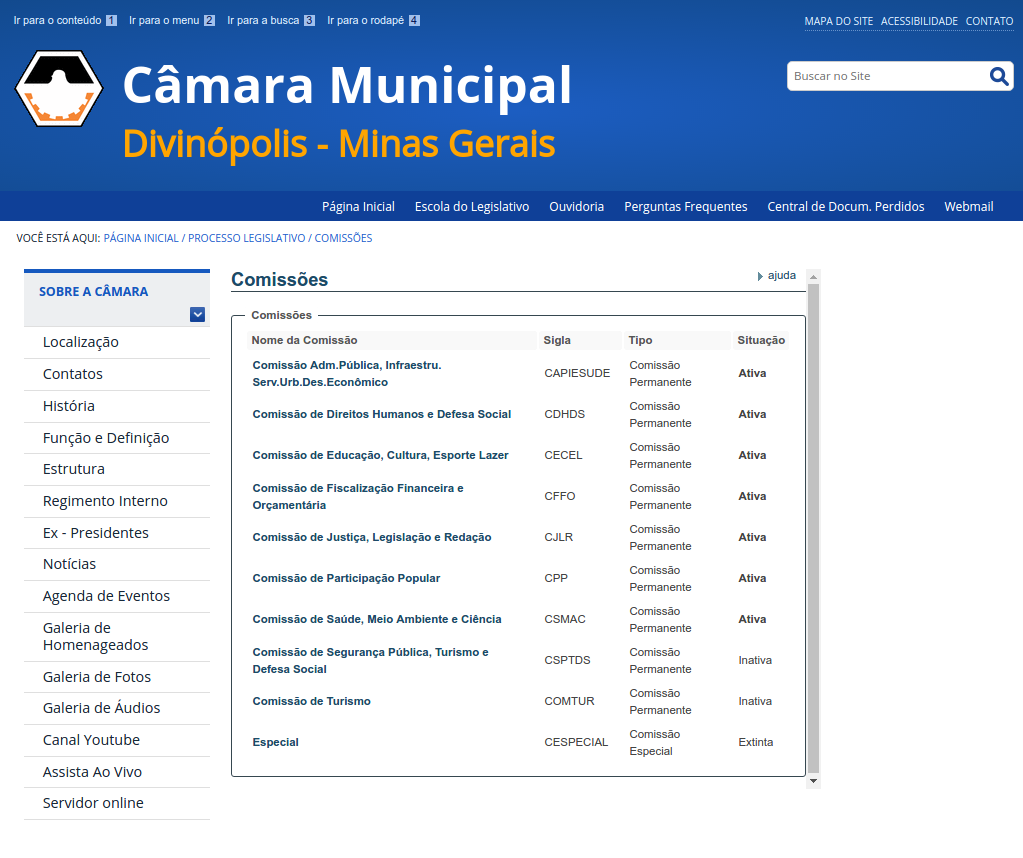
Task: Open Galeria de Fotos in sidebar
Action: click(97, 677)
